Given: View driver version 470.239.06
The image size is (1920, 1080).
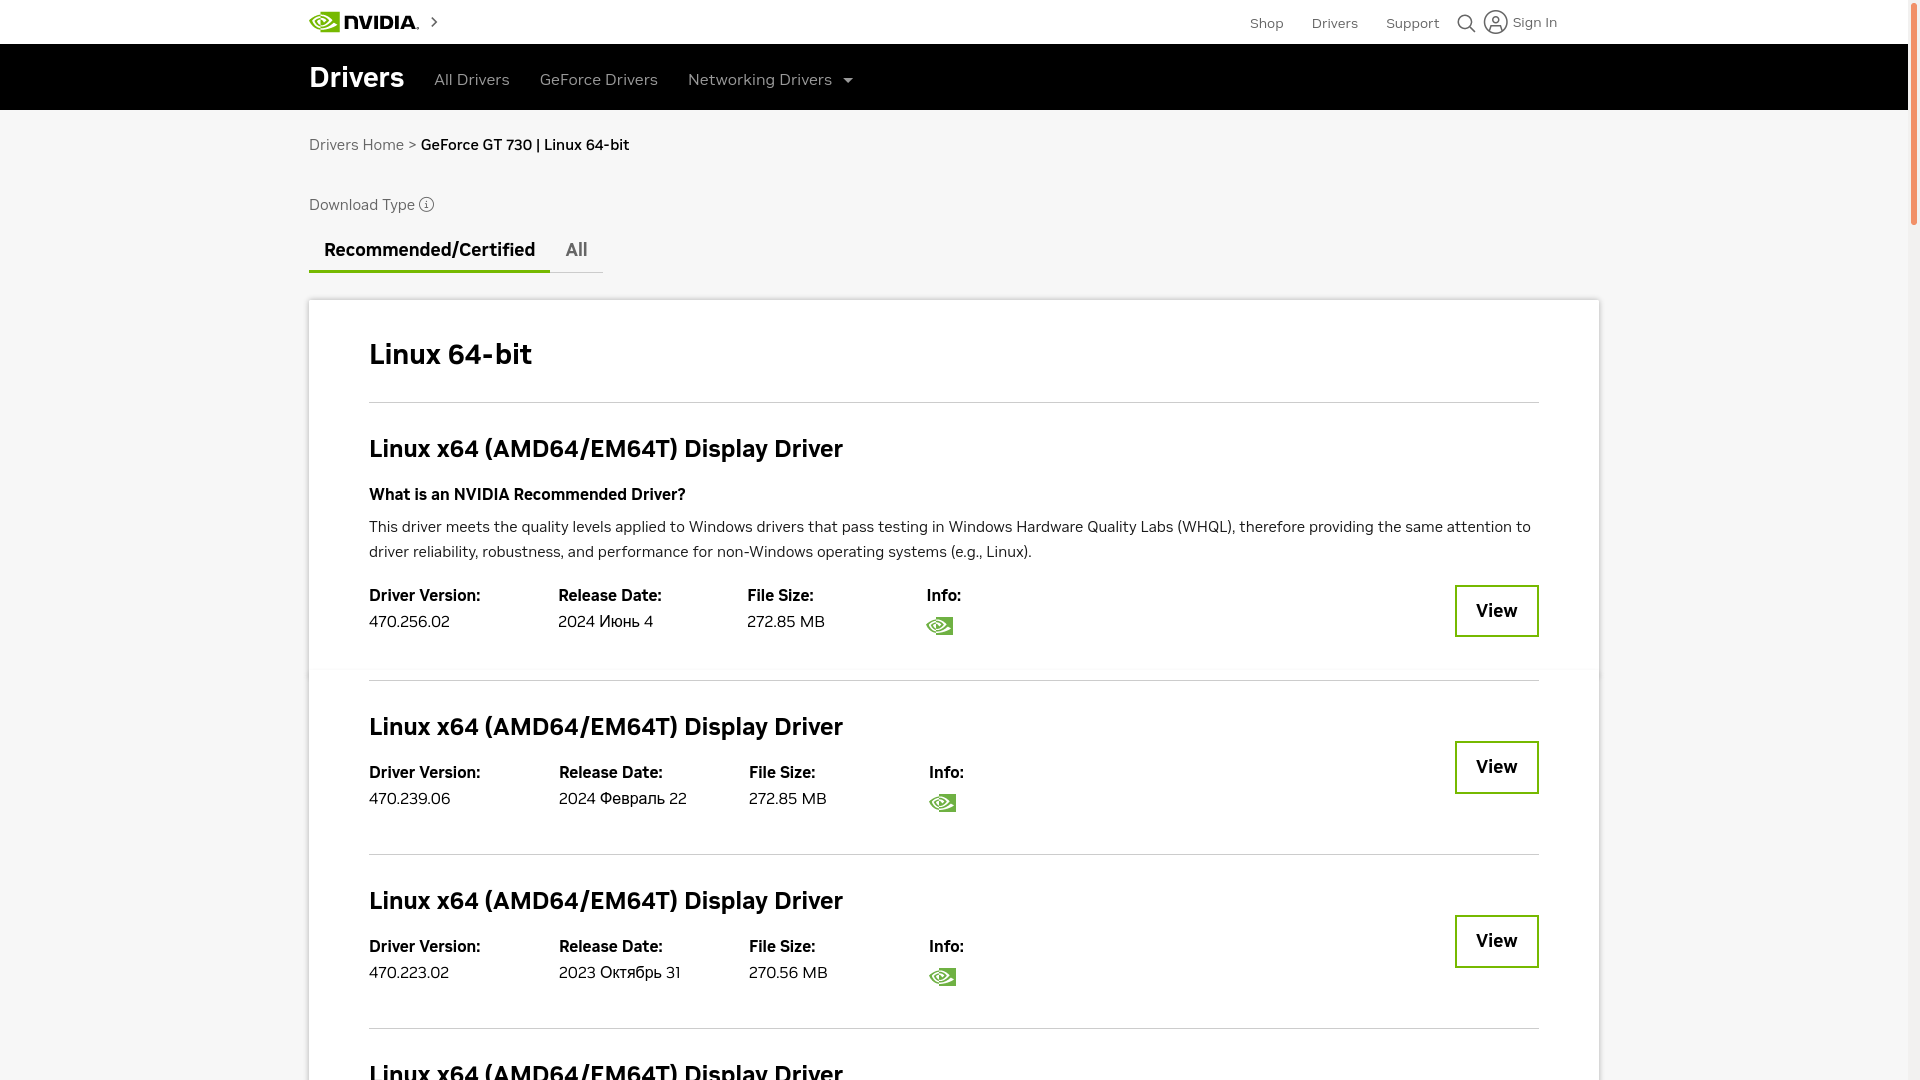Looking at the screenshot, I should (1496, 767).
